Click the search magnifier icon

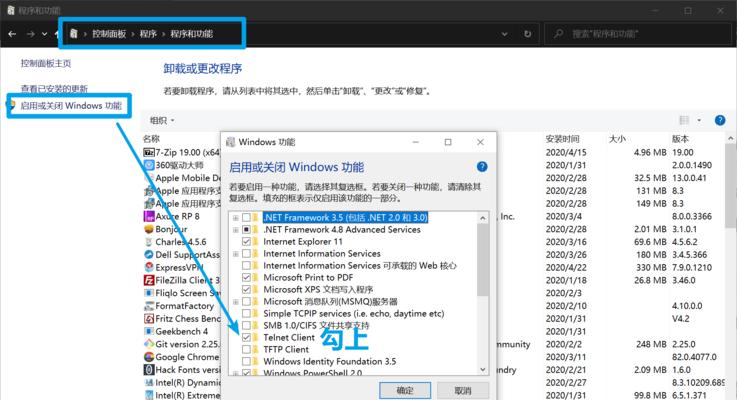tap(558, 34)
